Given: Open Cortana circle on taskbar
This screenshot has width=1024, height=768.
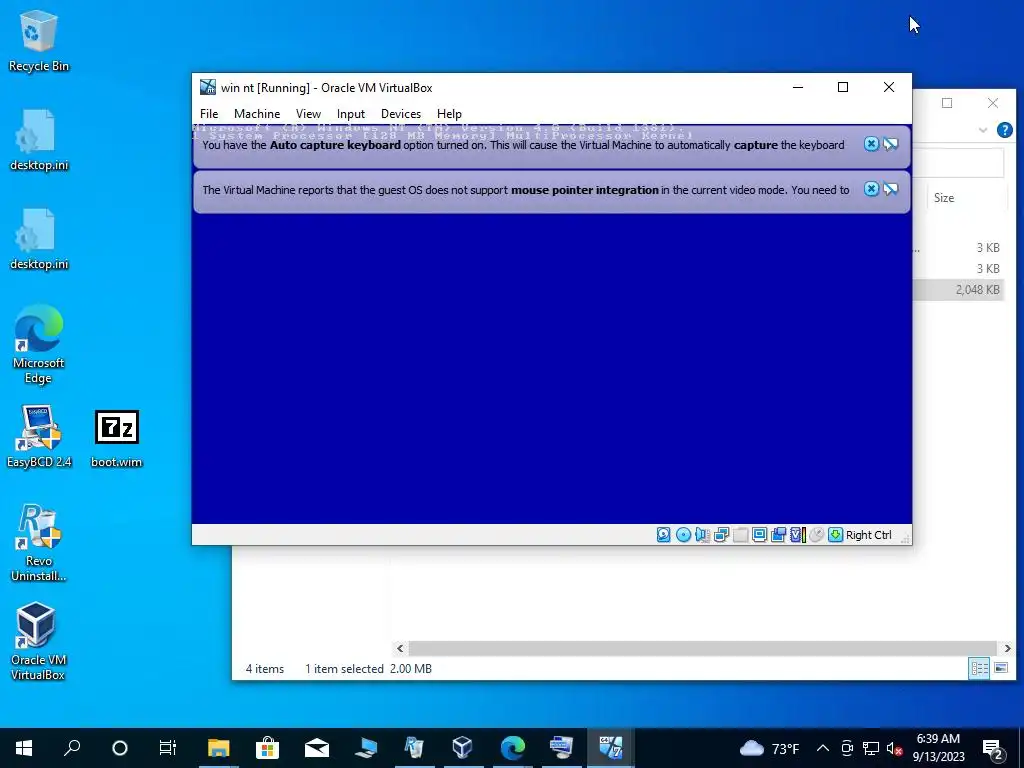Looking at the screenshot, I should pyautogui.click(x=120, y=748).
